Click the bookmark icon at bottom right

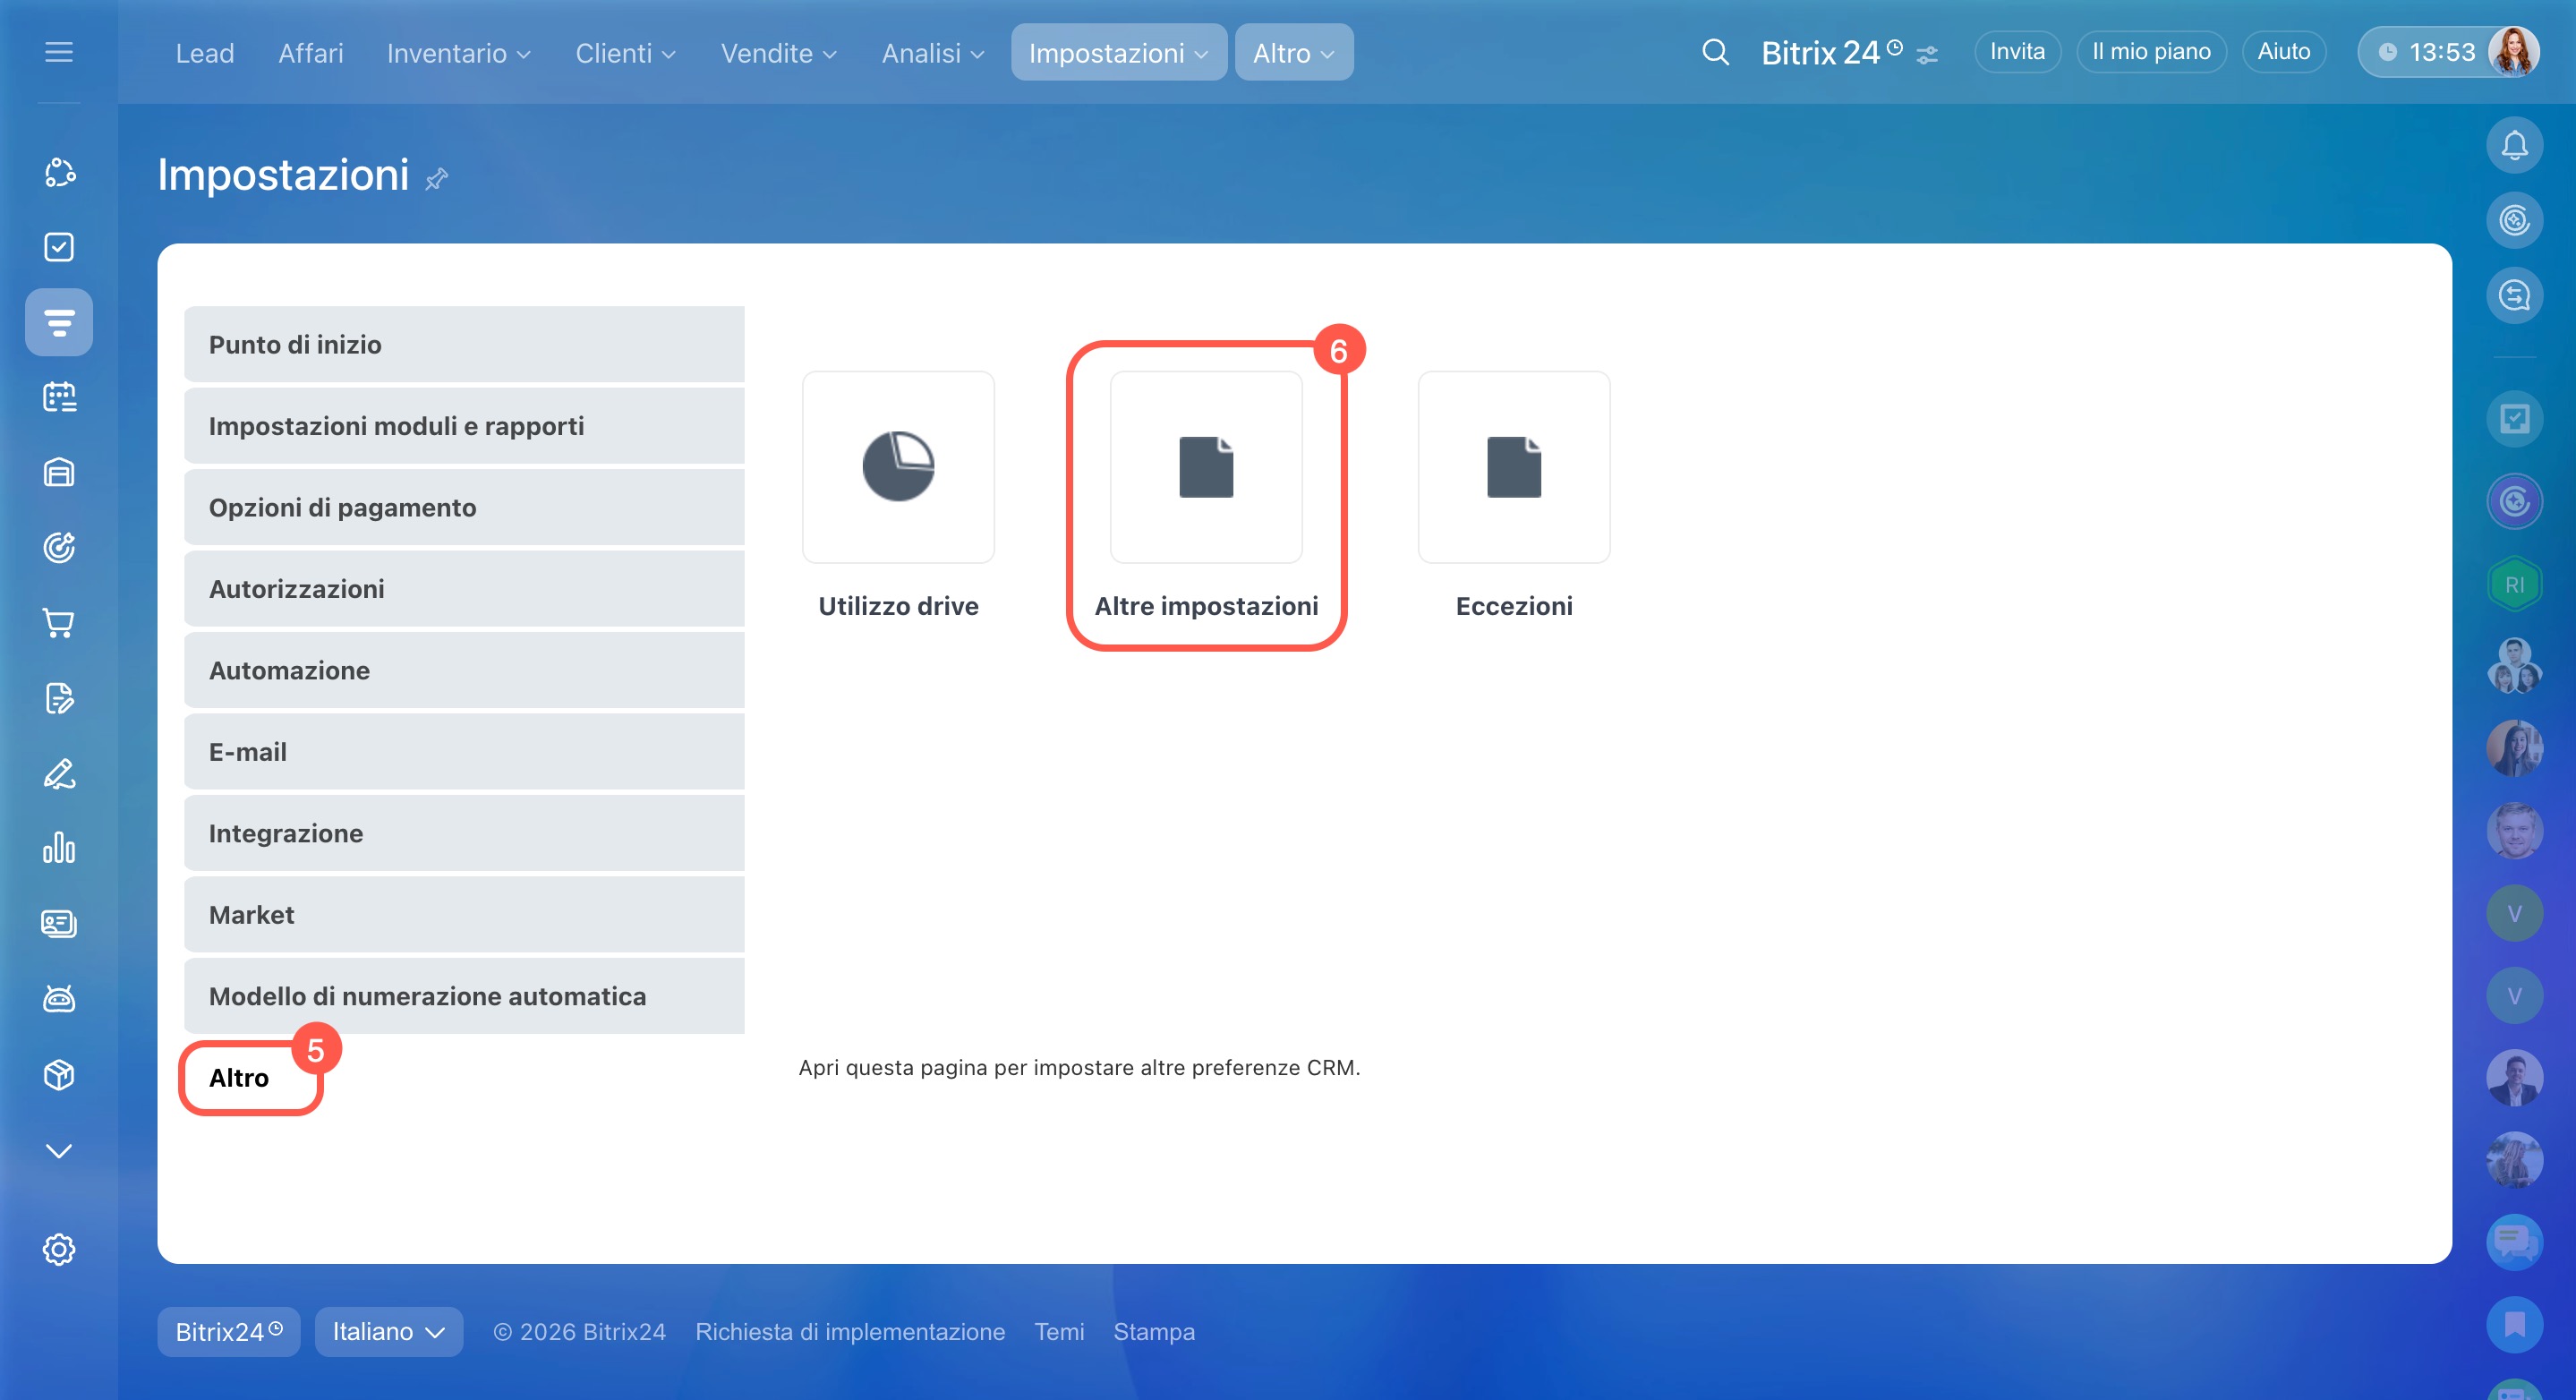pyautogui.click(x=2513, y=1324)
